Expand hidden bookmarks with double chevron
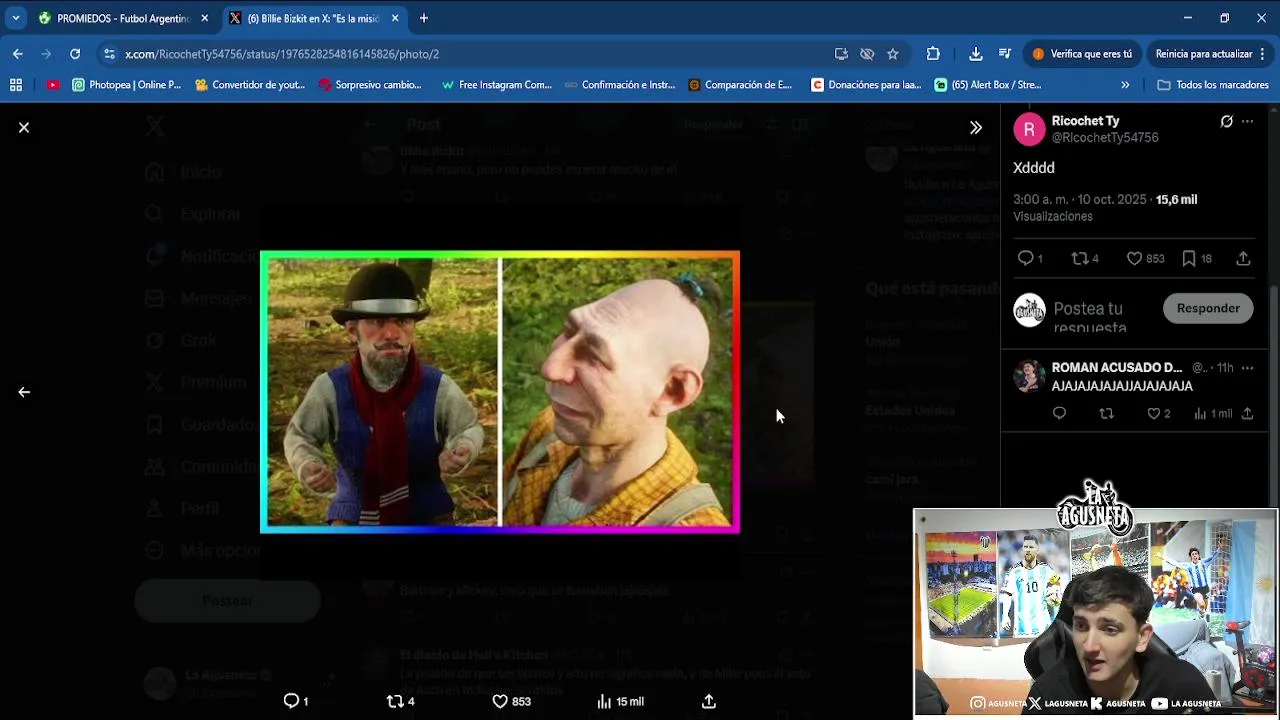This screenshot has width=1280, height=720. pyautogui.click(x=1125, y=85)
